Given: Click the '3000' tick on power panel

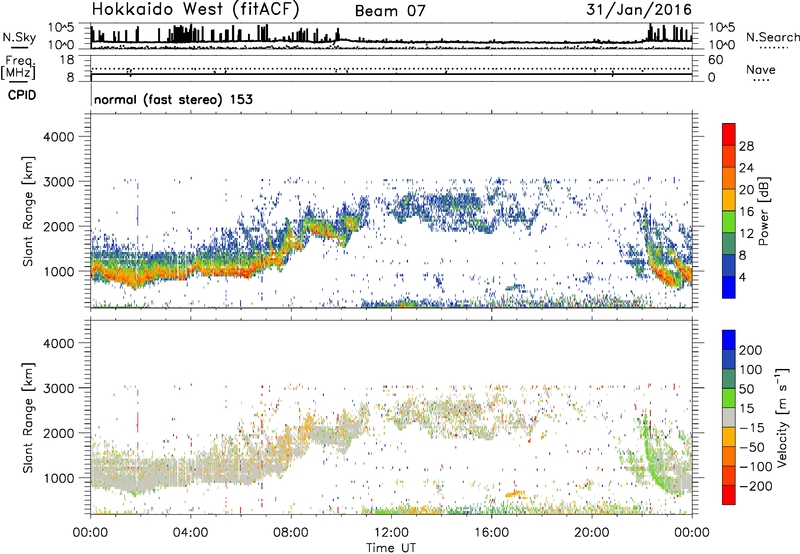Looking at the screenshot, I should (x=58, y=182).
